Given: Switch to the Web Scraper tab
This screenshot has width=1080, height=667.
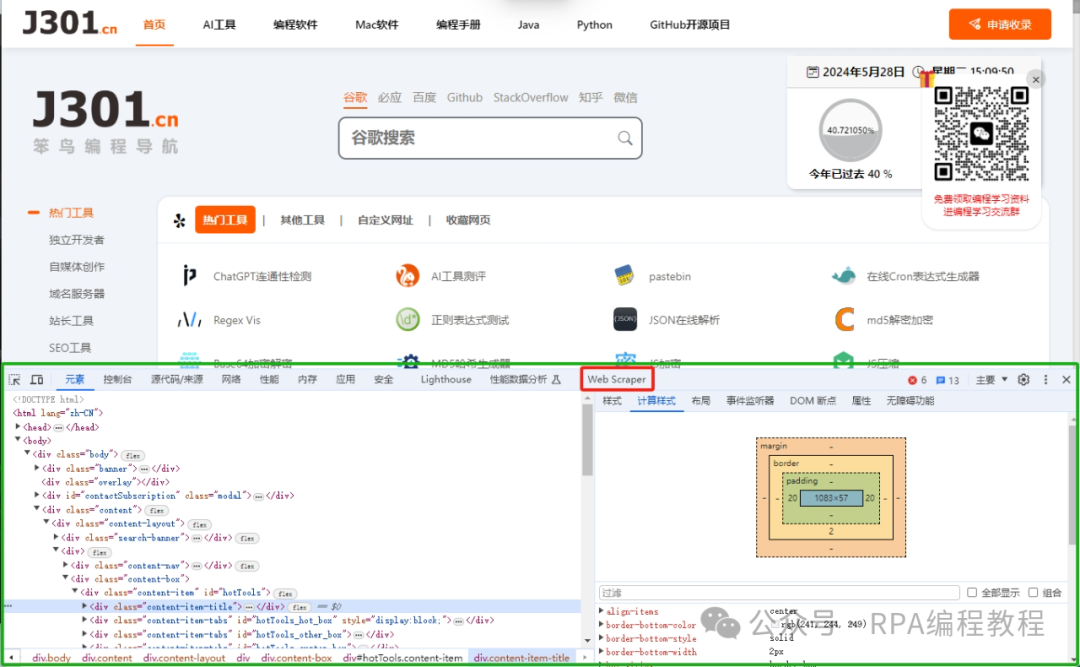Looking at the screenshot, I should 616,380.
